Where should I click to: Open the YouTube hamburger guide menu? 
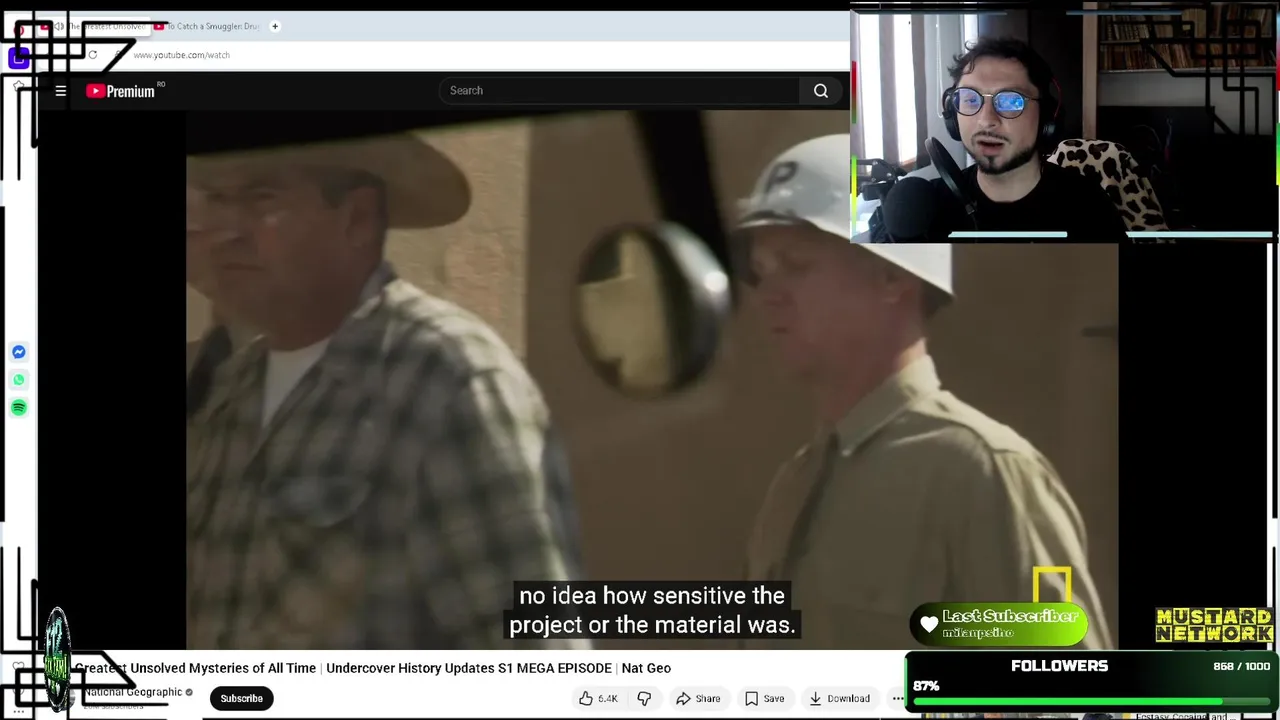click(x=61, y=91)
